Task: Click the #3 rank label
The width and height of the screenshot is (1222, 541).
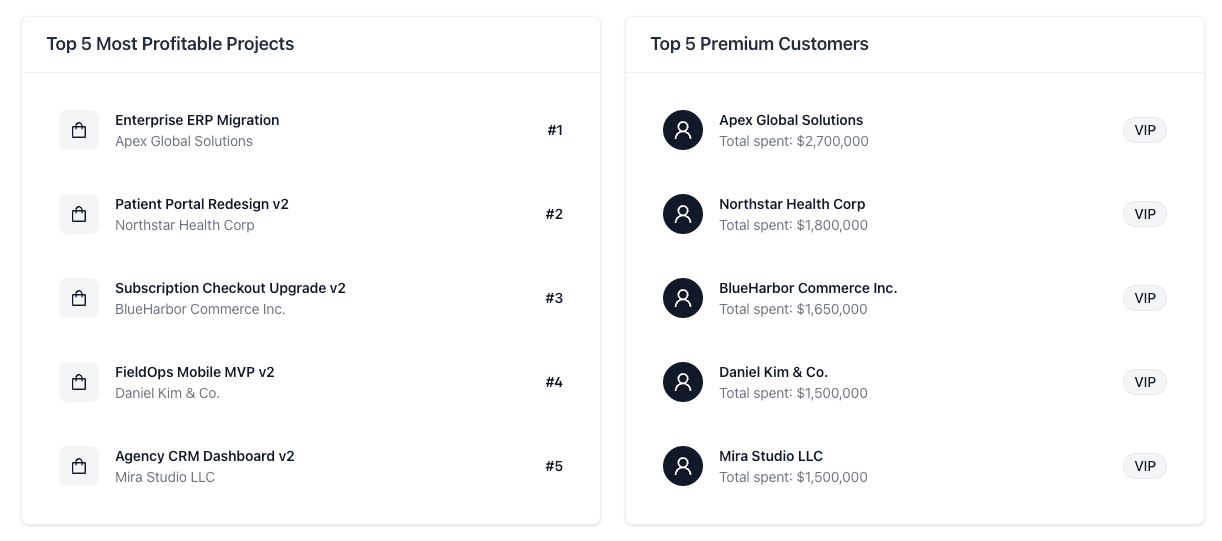Action: pos(554,298)
